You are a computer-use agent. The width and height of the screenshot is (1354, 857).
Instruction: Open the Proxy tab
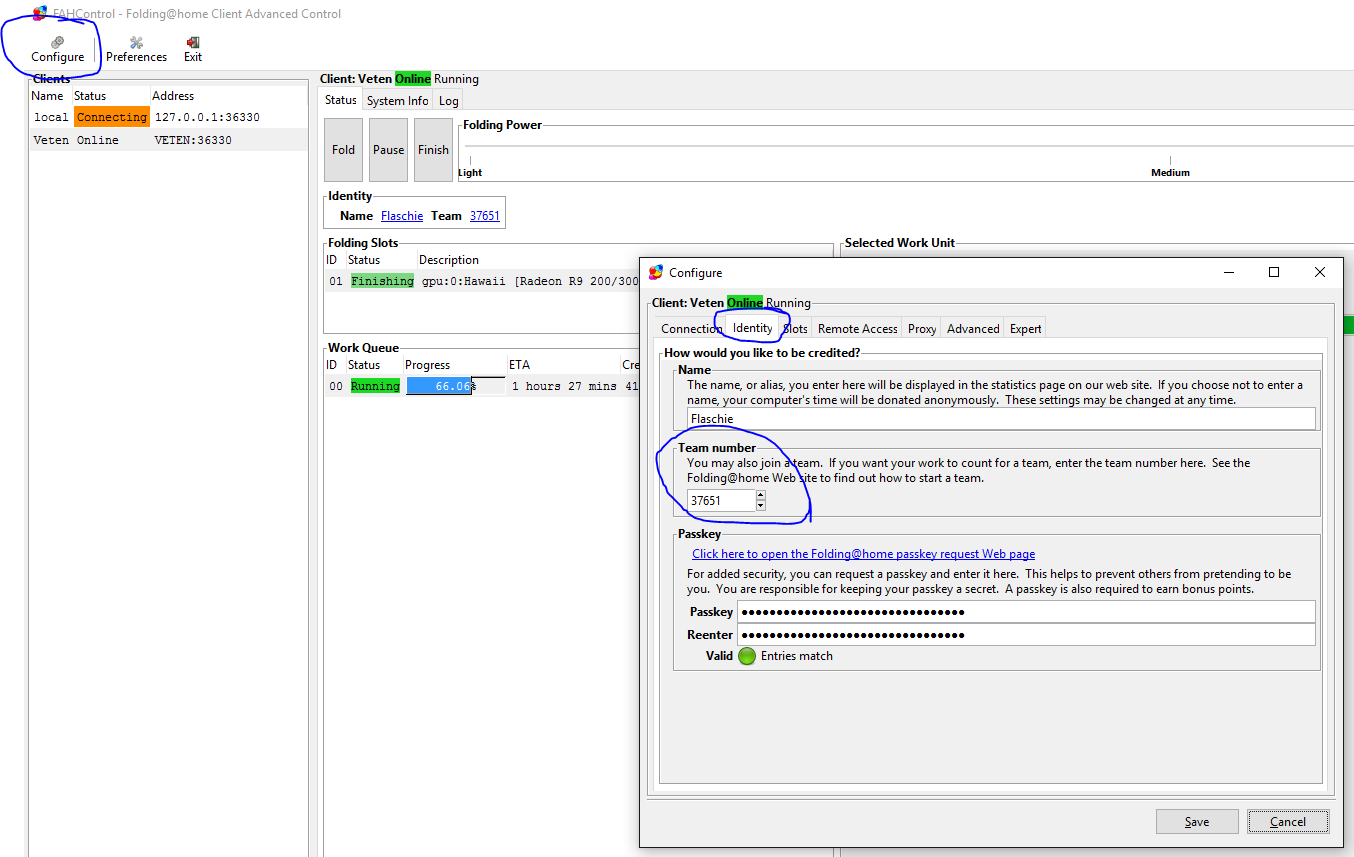922,329
